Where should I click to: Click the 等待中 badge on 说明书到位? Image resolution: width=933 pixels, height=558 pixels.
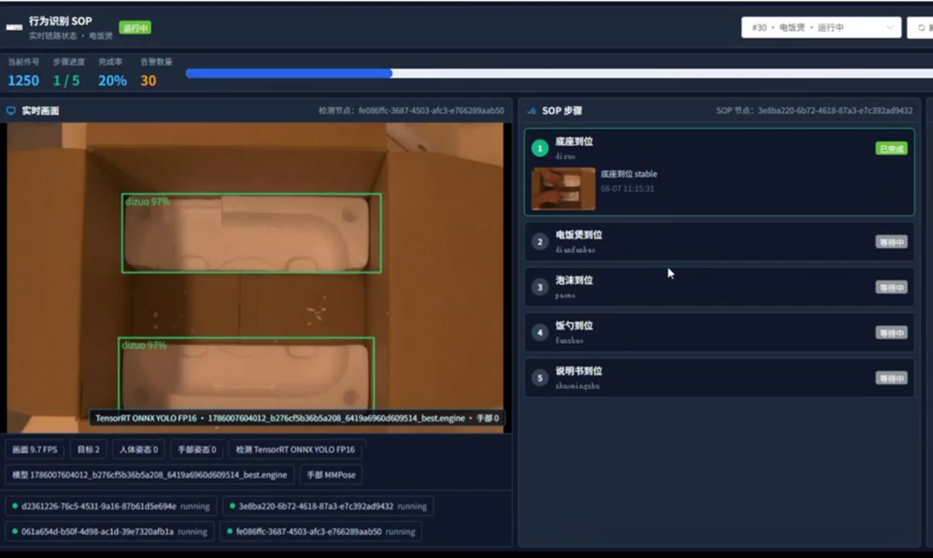click(891, 378)
